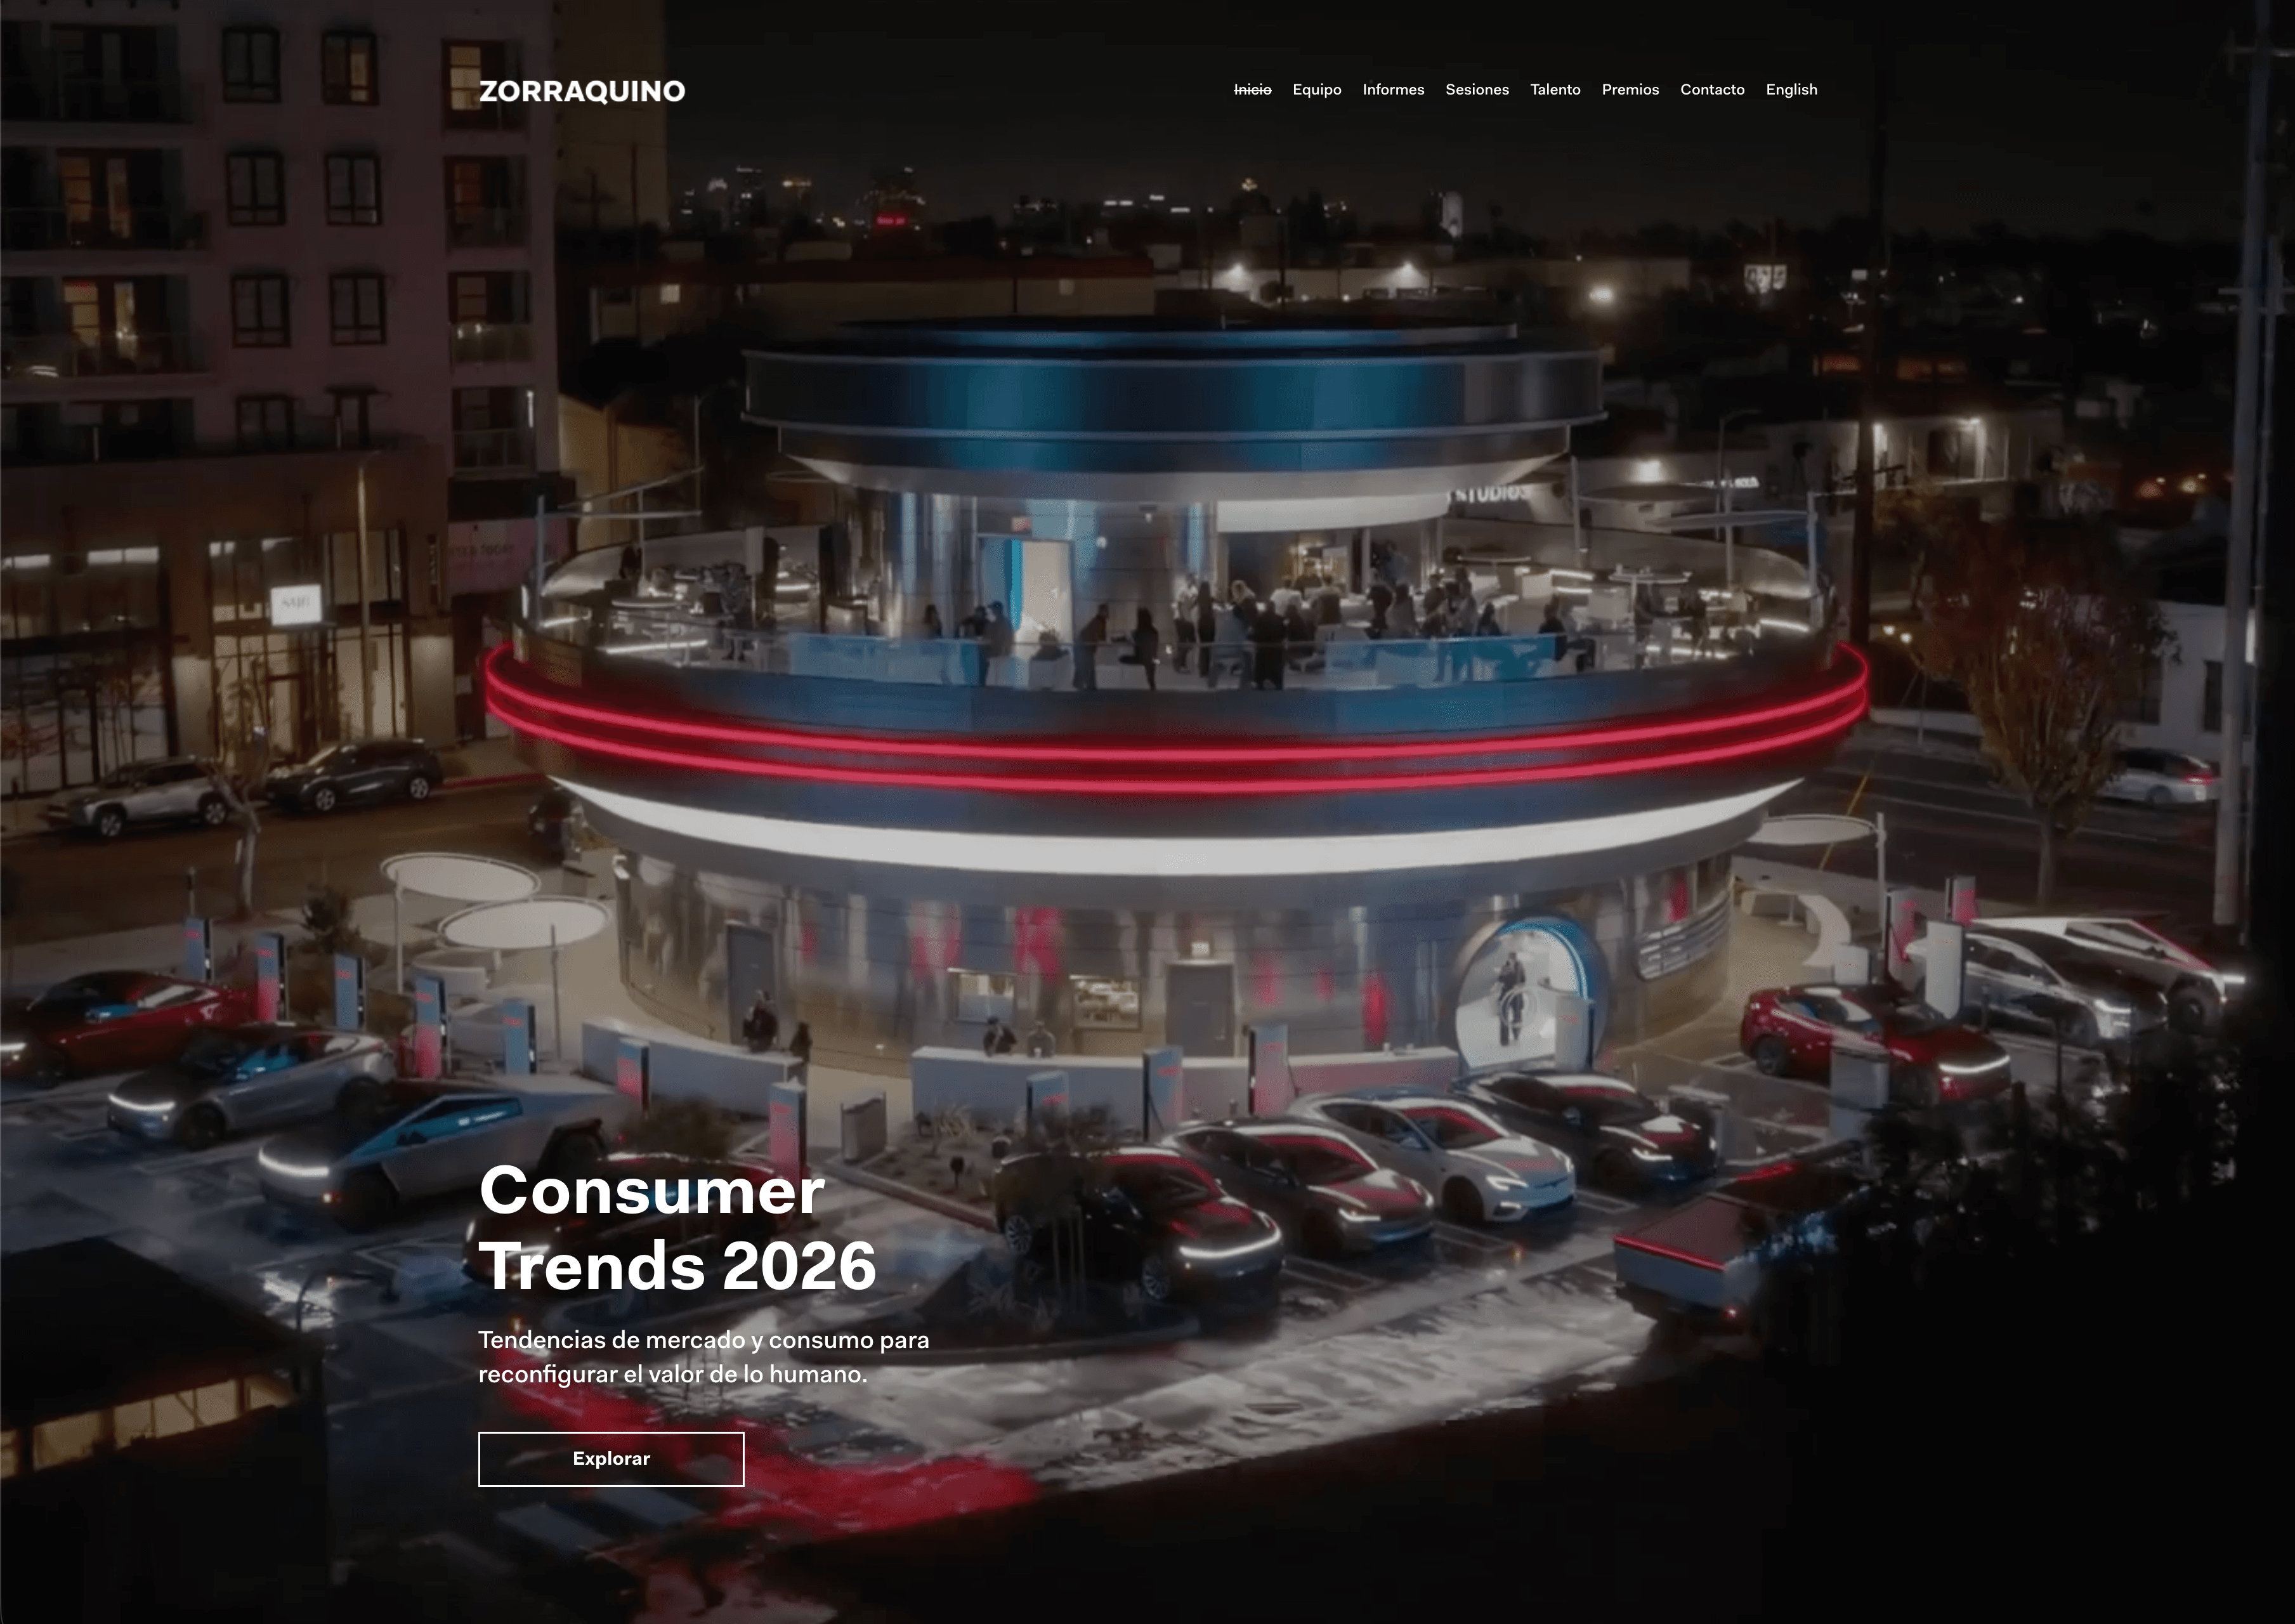Click the reconfigurar el valor subtitle line
The height and width of the screenshot is (1624, 2295).
pyautogui.click(x=672, y=1375)
